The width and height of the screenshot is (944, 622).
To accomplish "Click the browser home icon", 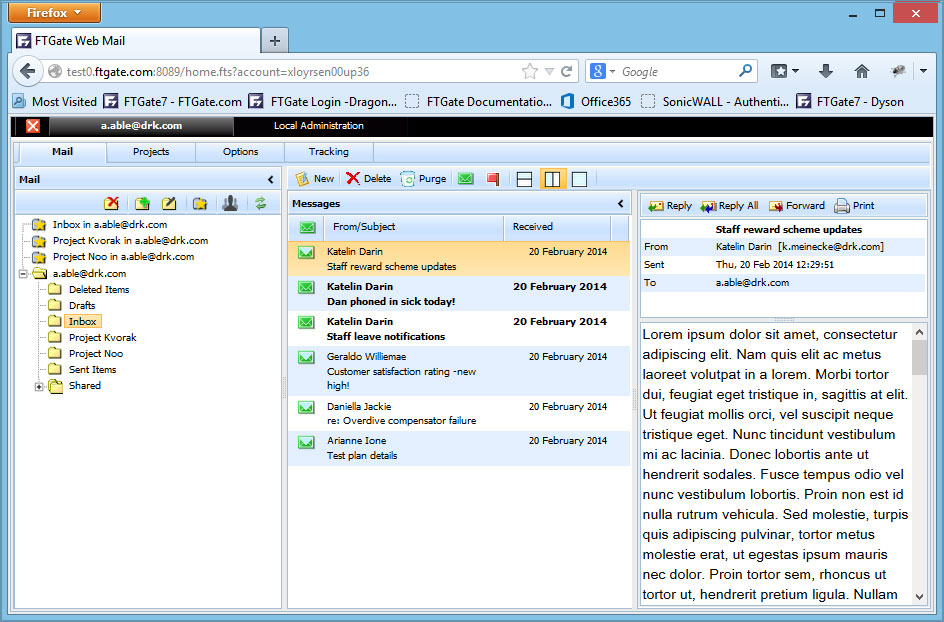I will coord(862,72).
